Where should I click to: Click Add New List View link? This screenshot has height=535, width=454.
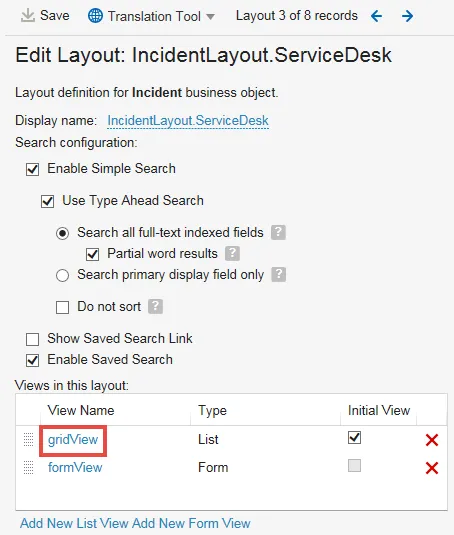(x=74, y=523)
